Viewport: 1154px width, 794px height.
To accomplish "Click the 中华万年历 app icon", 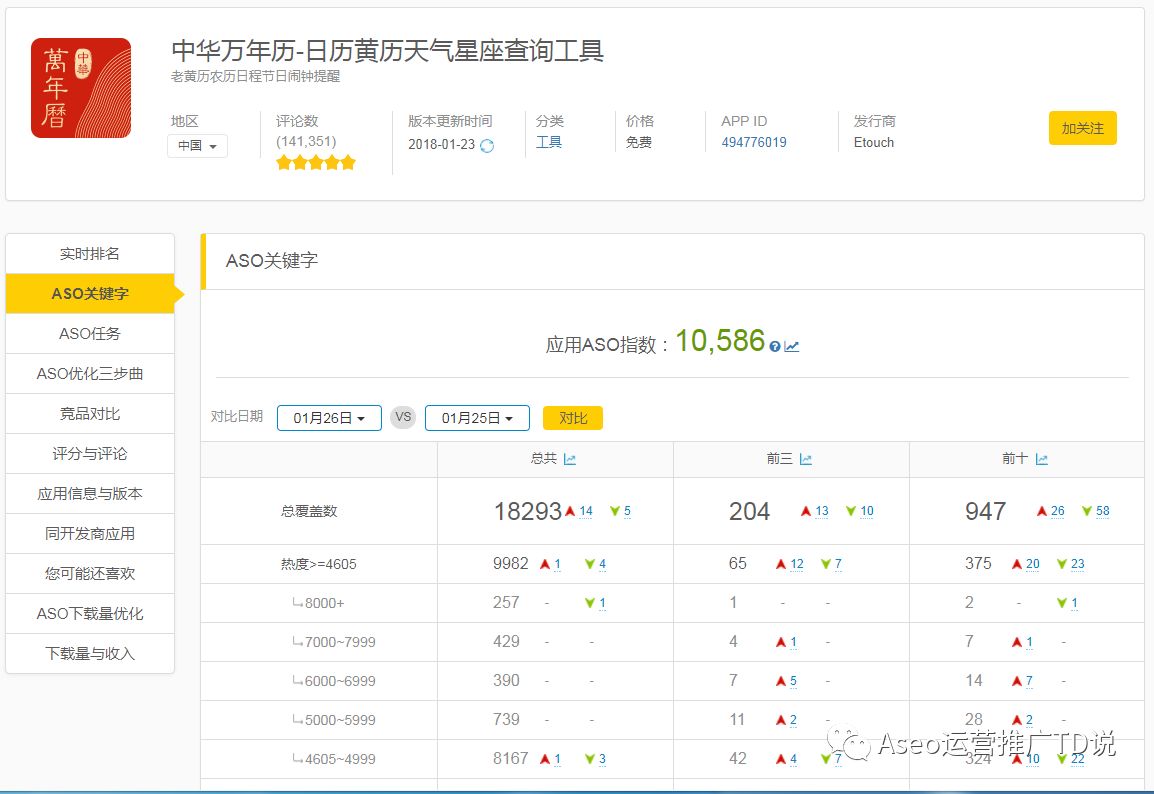I will pos(81,88).
